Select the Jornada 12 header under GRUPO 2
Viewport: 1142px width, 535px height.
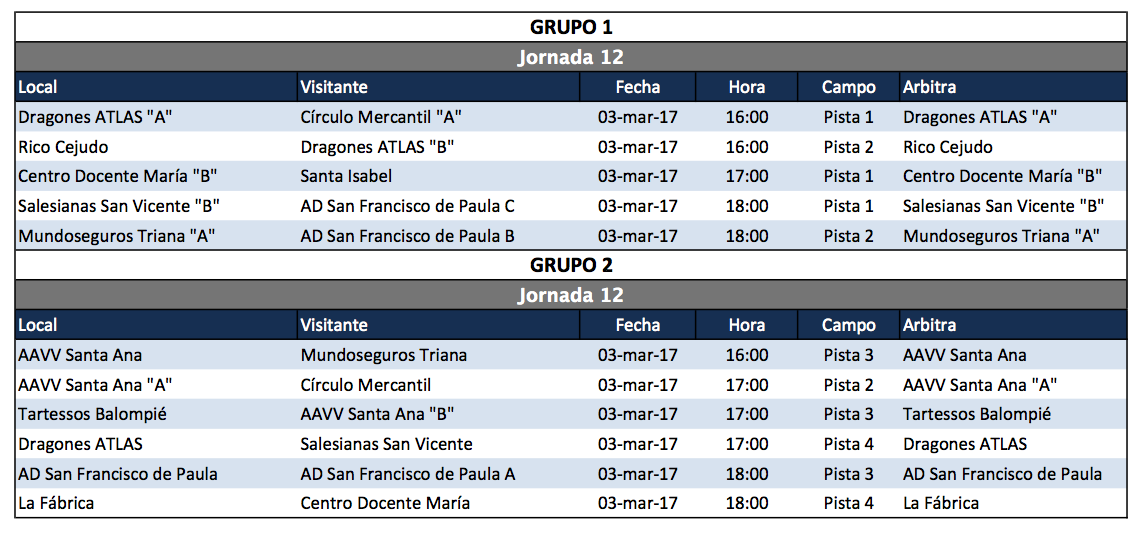point(570,295)
